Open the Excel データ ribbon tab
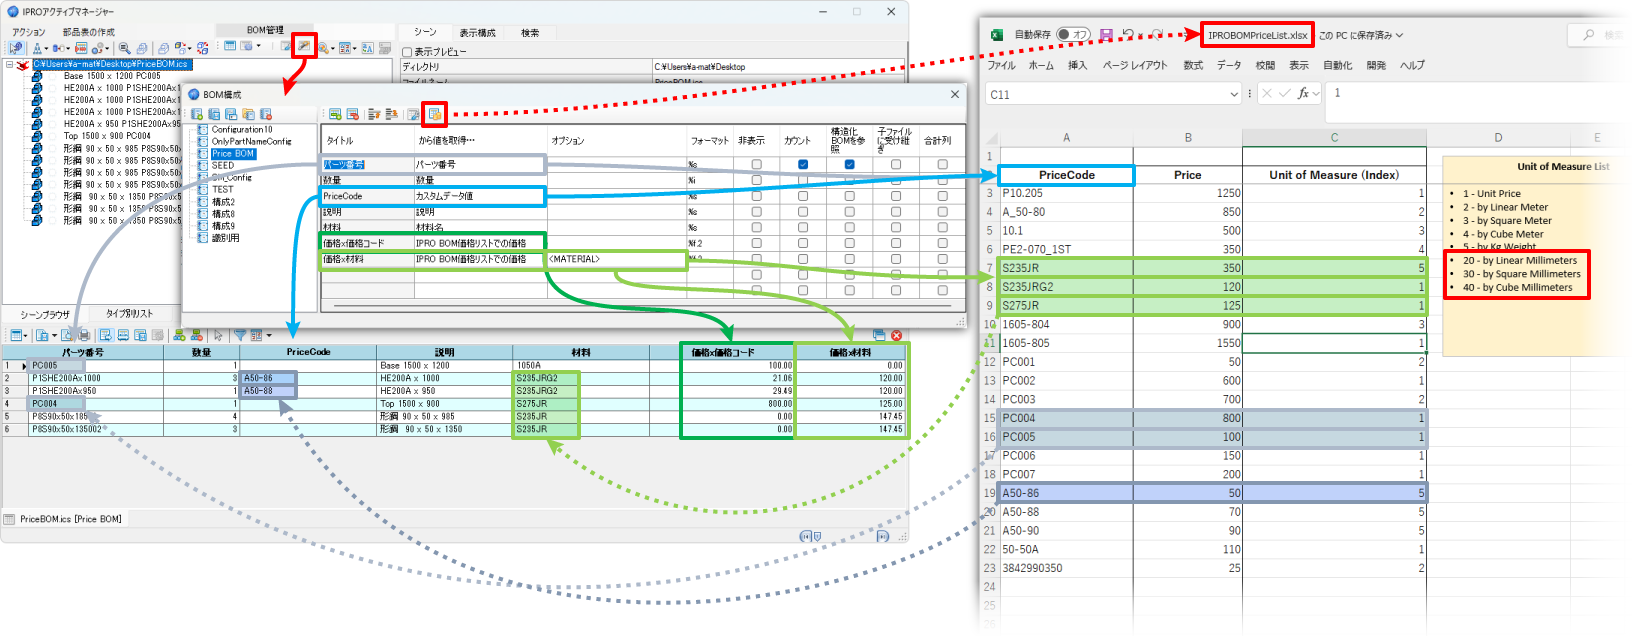 click(x=1229, y=65)
